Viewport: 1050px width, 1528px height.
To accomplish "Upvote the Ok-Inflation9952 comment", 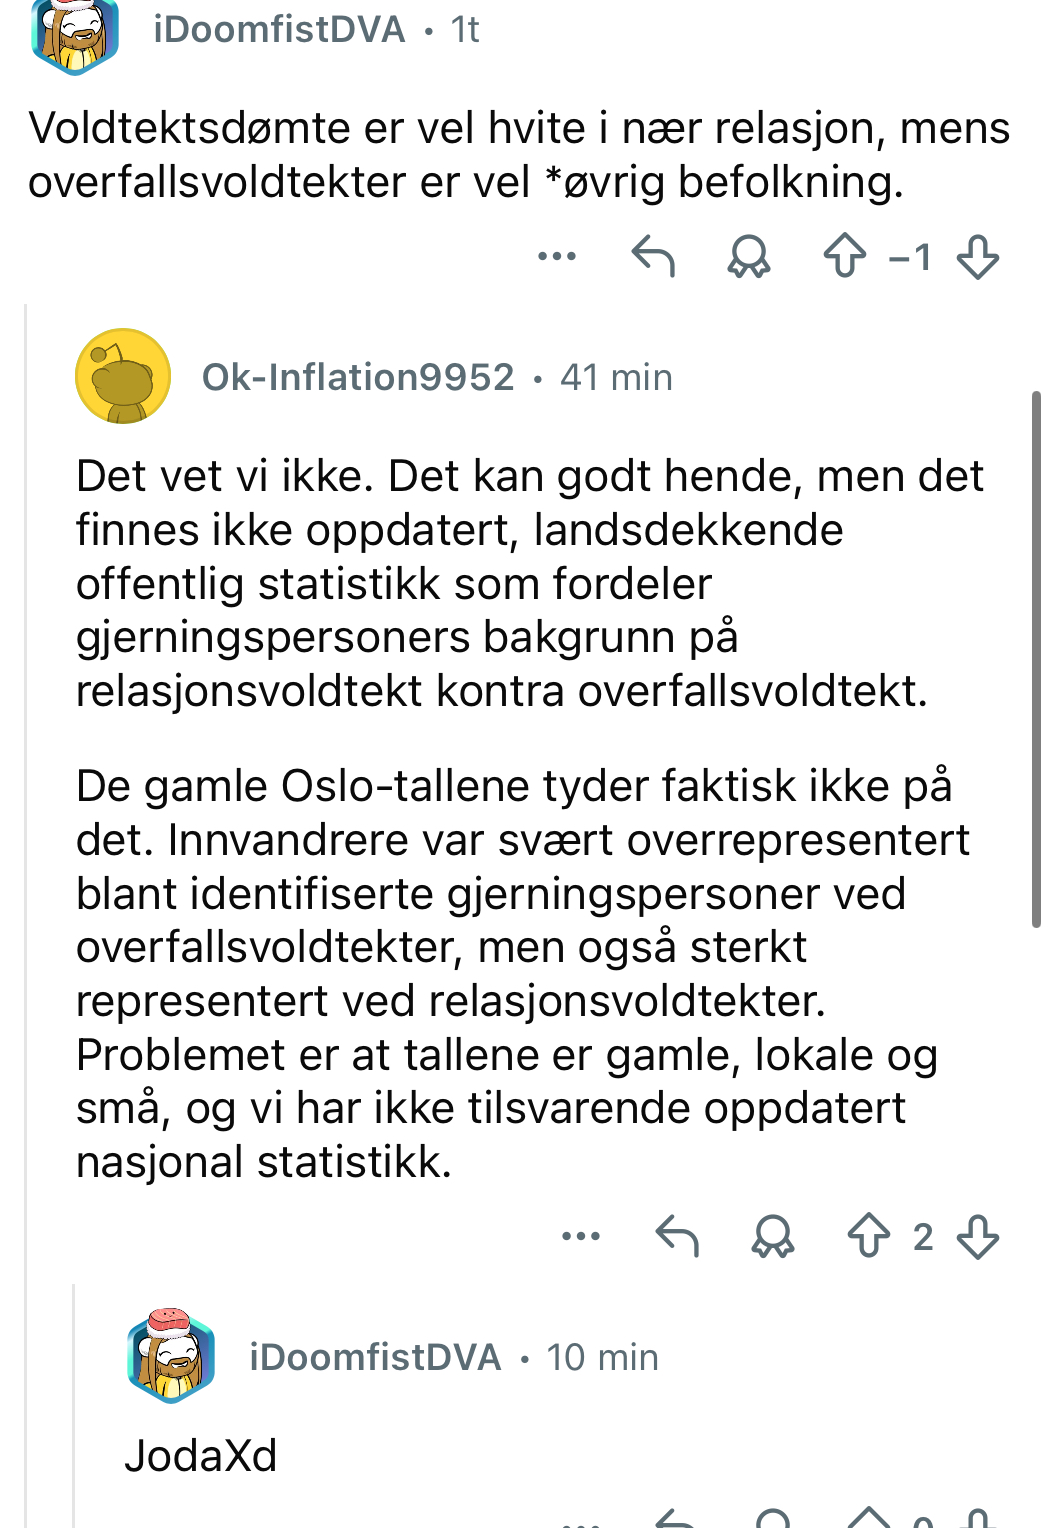I will 868,1236.
